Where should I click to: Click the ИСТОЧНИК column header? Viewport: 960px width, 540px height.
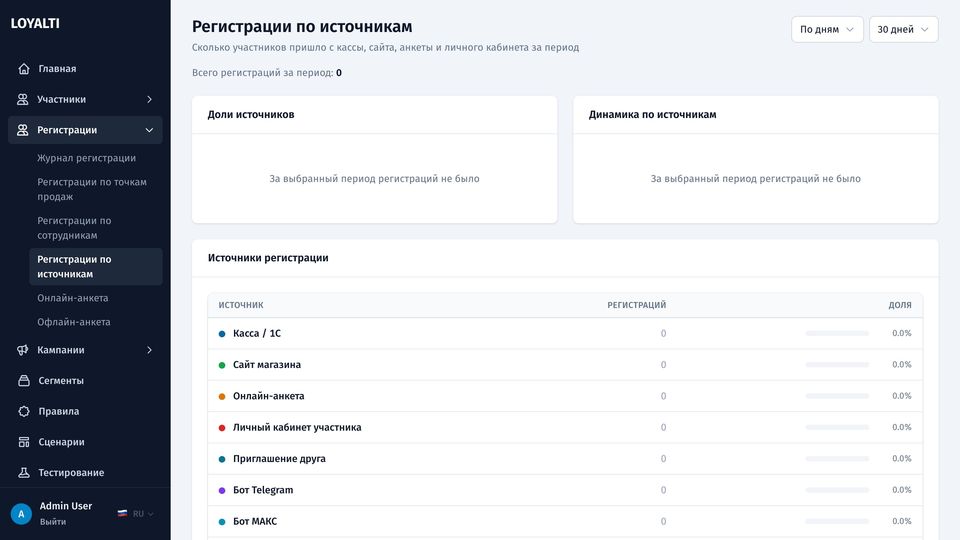pos(241,305)
